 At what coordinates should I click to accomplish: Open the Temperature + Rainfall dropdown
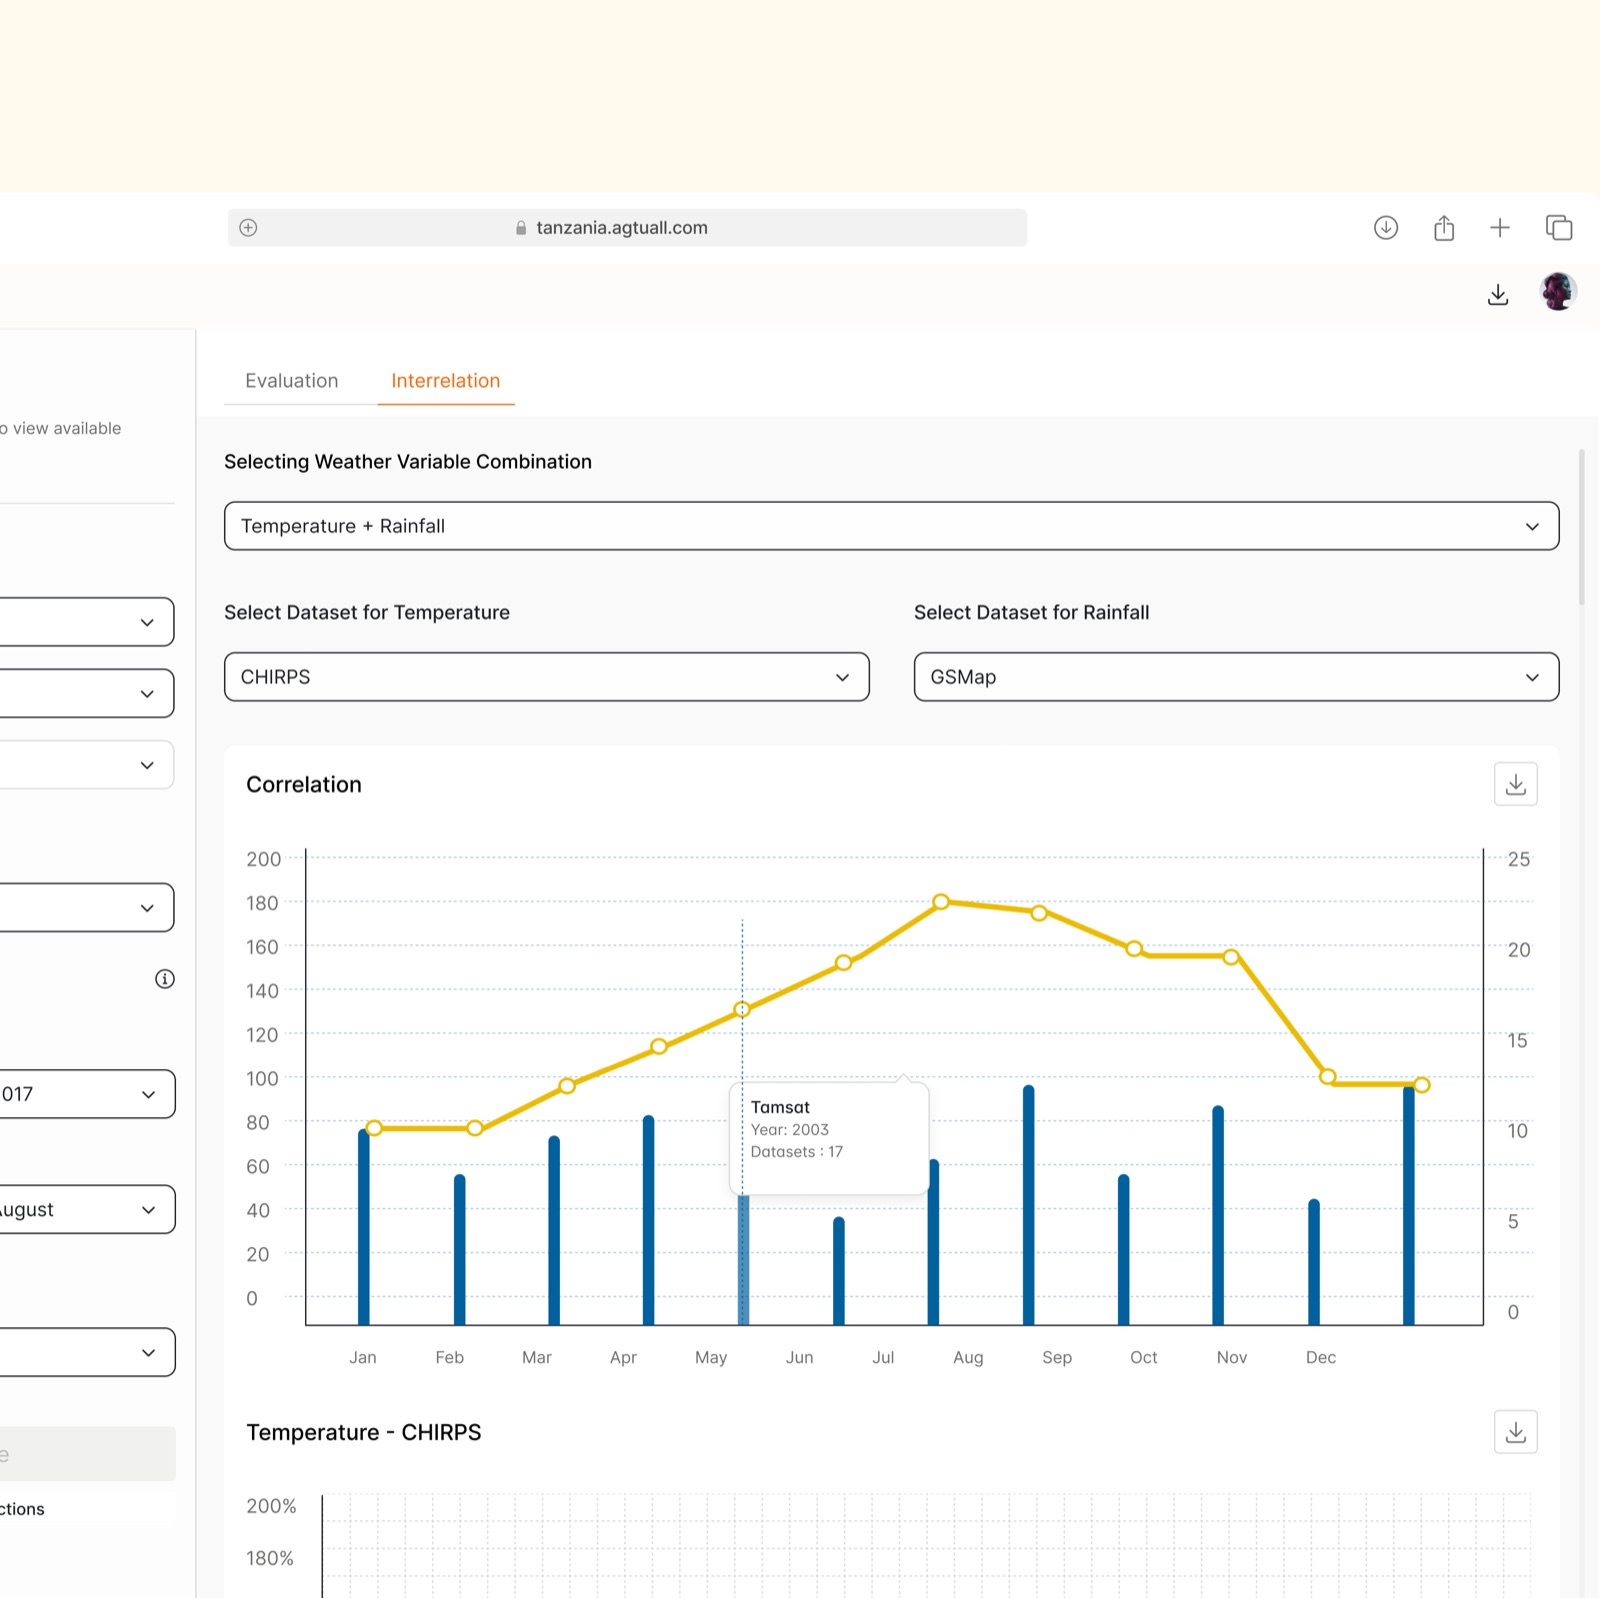pyautogui.click(x=892, y=526)
